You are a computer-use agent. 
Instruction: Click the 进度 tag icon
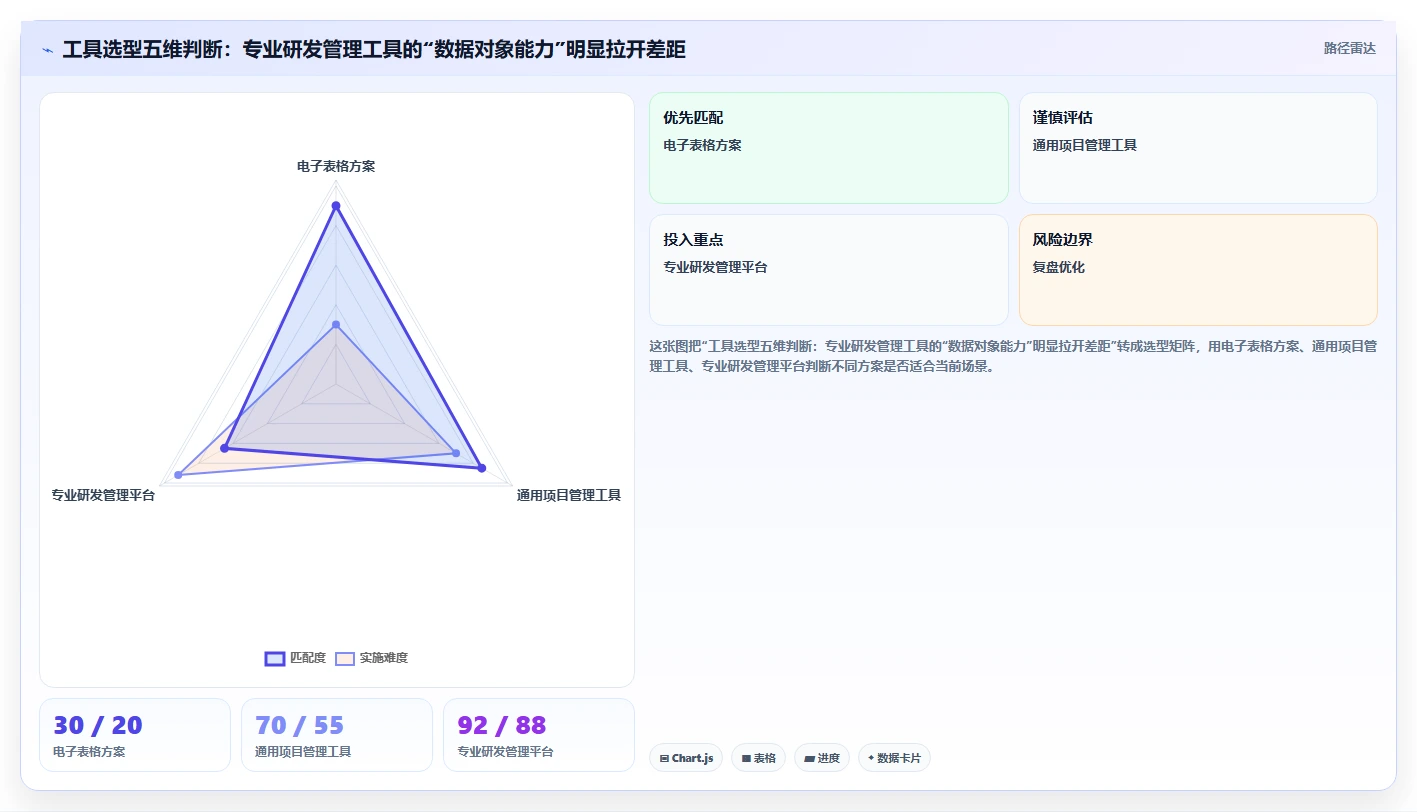809,759
